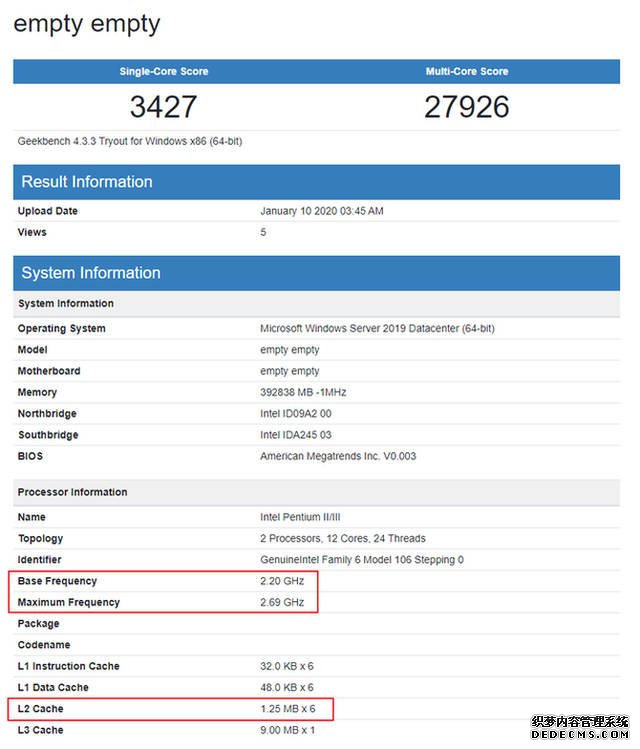Screen dimensions: 640x749
Task: Select American Megatrends Inc. V0.003 value
Action: [x=338, y=457]
